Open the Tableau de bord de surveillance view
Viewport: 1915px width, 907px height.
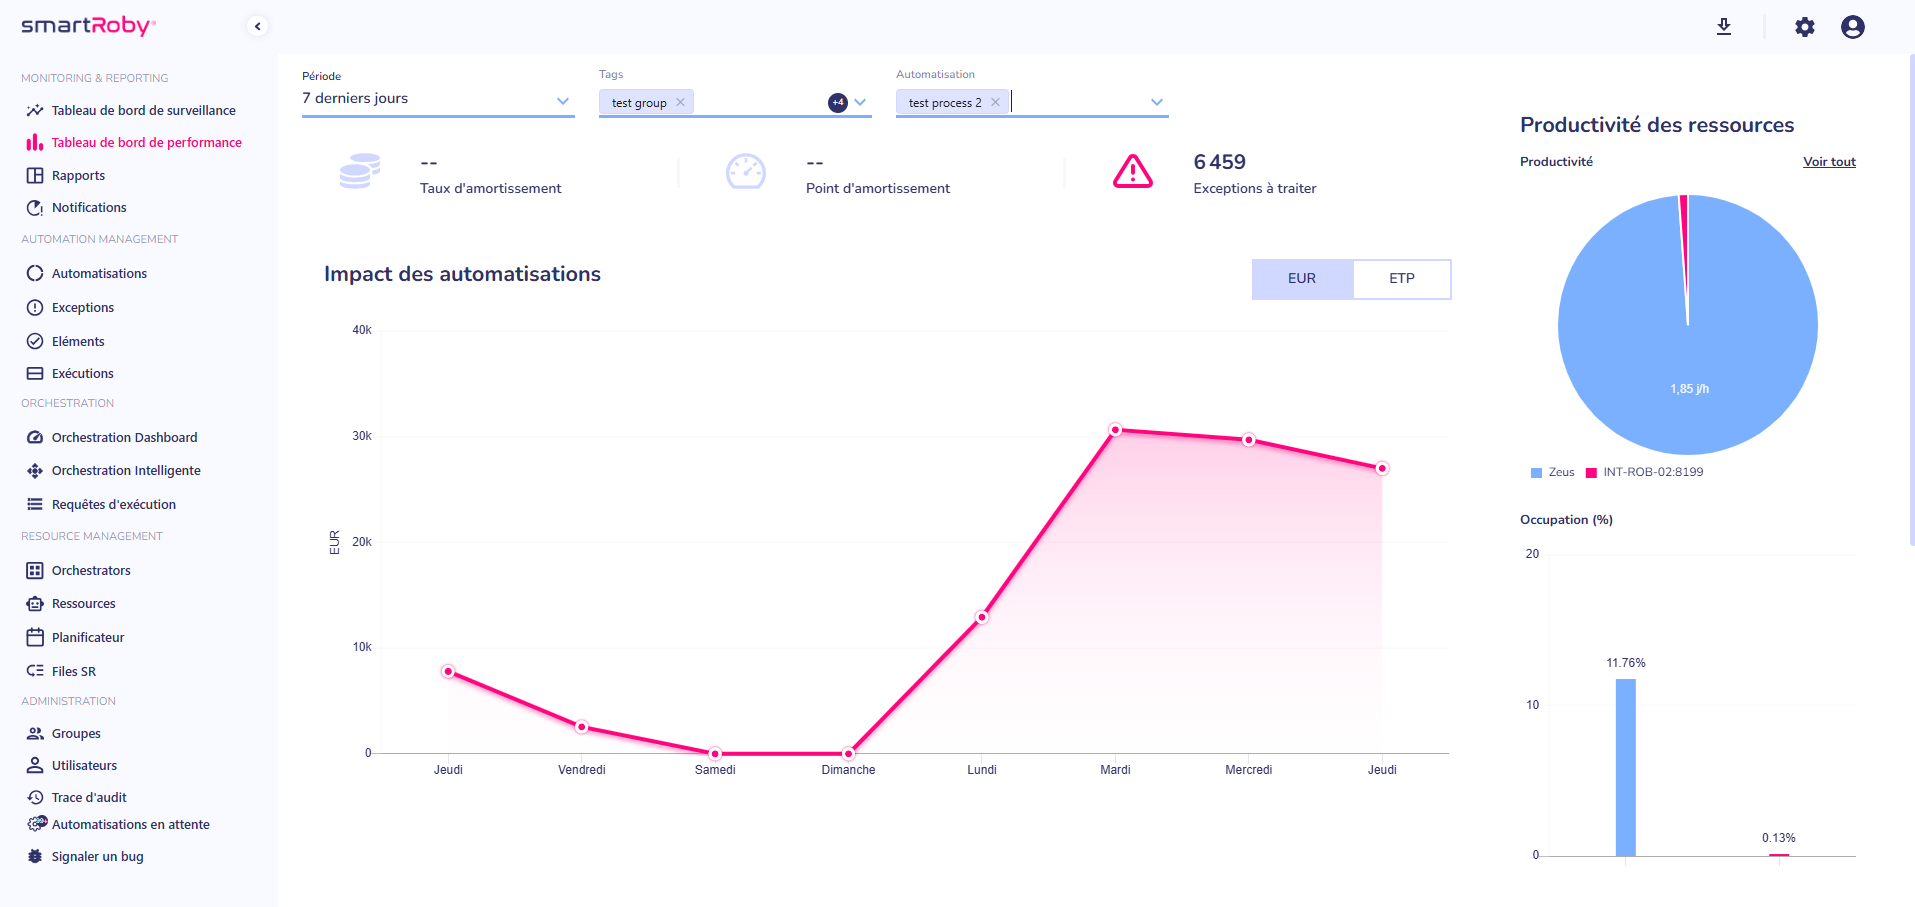click(144, 110)
